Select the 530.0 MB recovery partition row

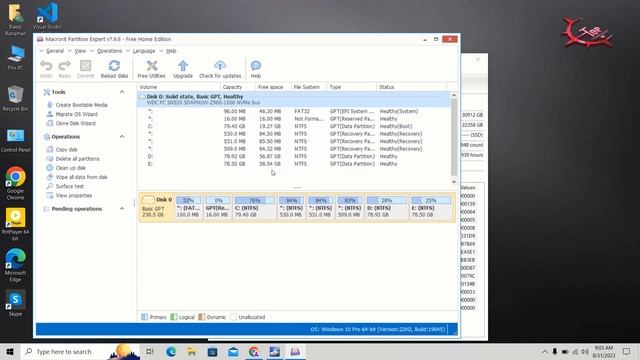coord(294,134)
